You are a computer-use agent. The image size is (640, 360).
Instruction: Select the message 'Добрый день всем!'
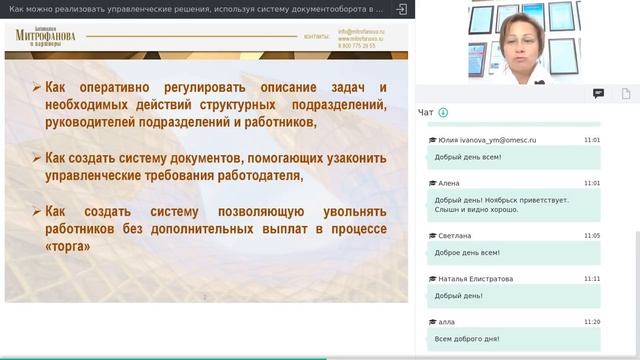tap(513, 158)
